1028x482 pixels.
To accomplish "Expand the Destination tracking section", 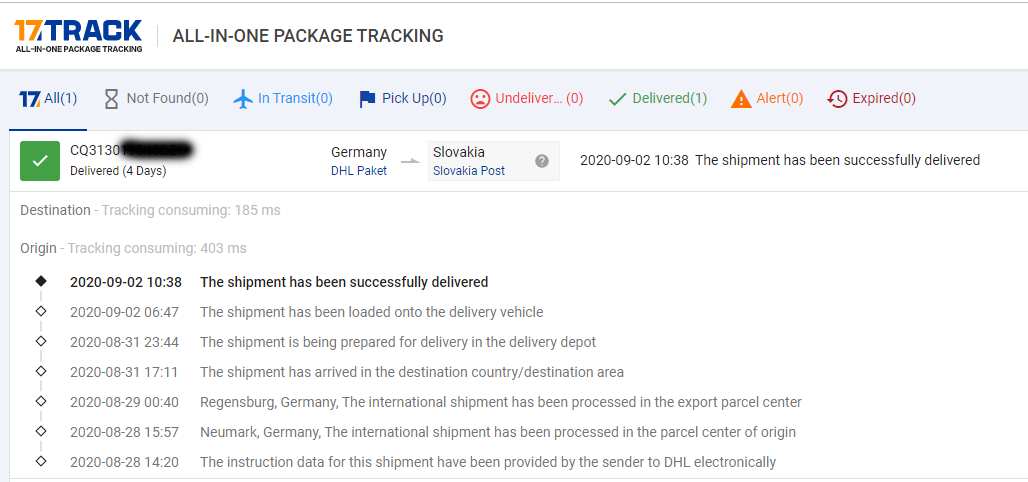I will tap(55, 210).
